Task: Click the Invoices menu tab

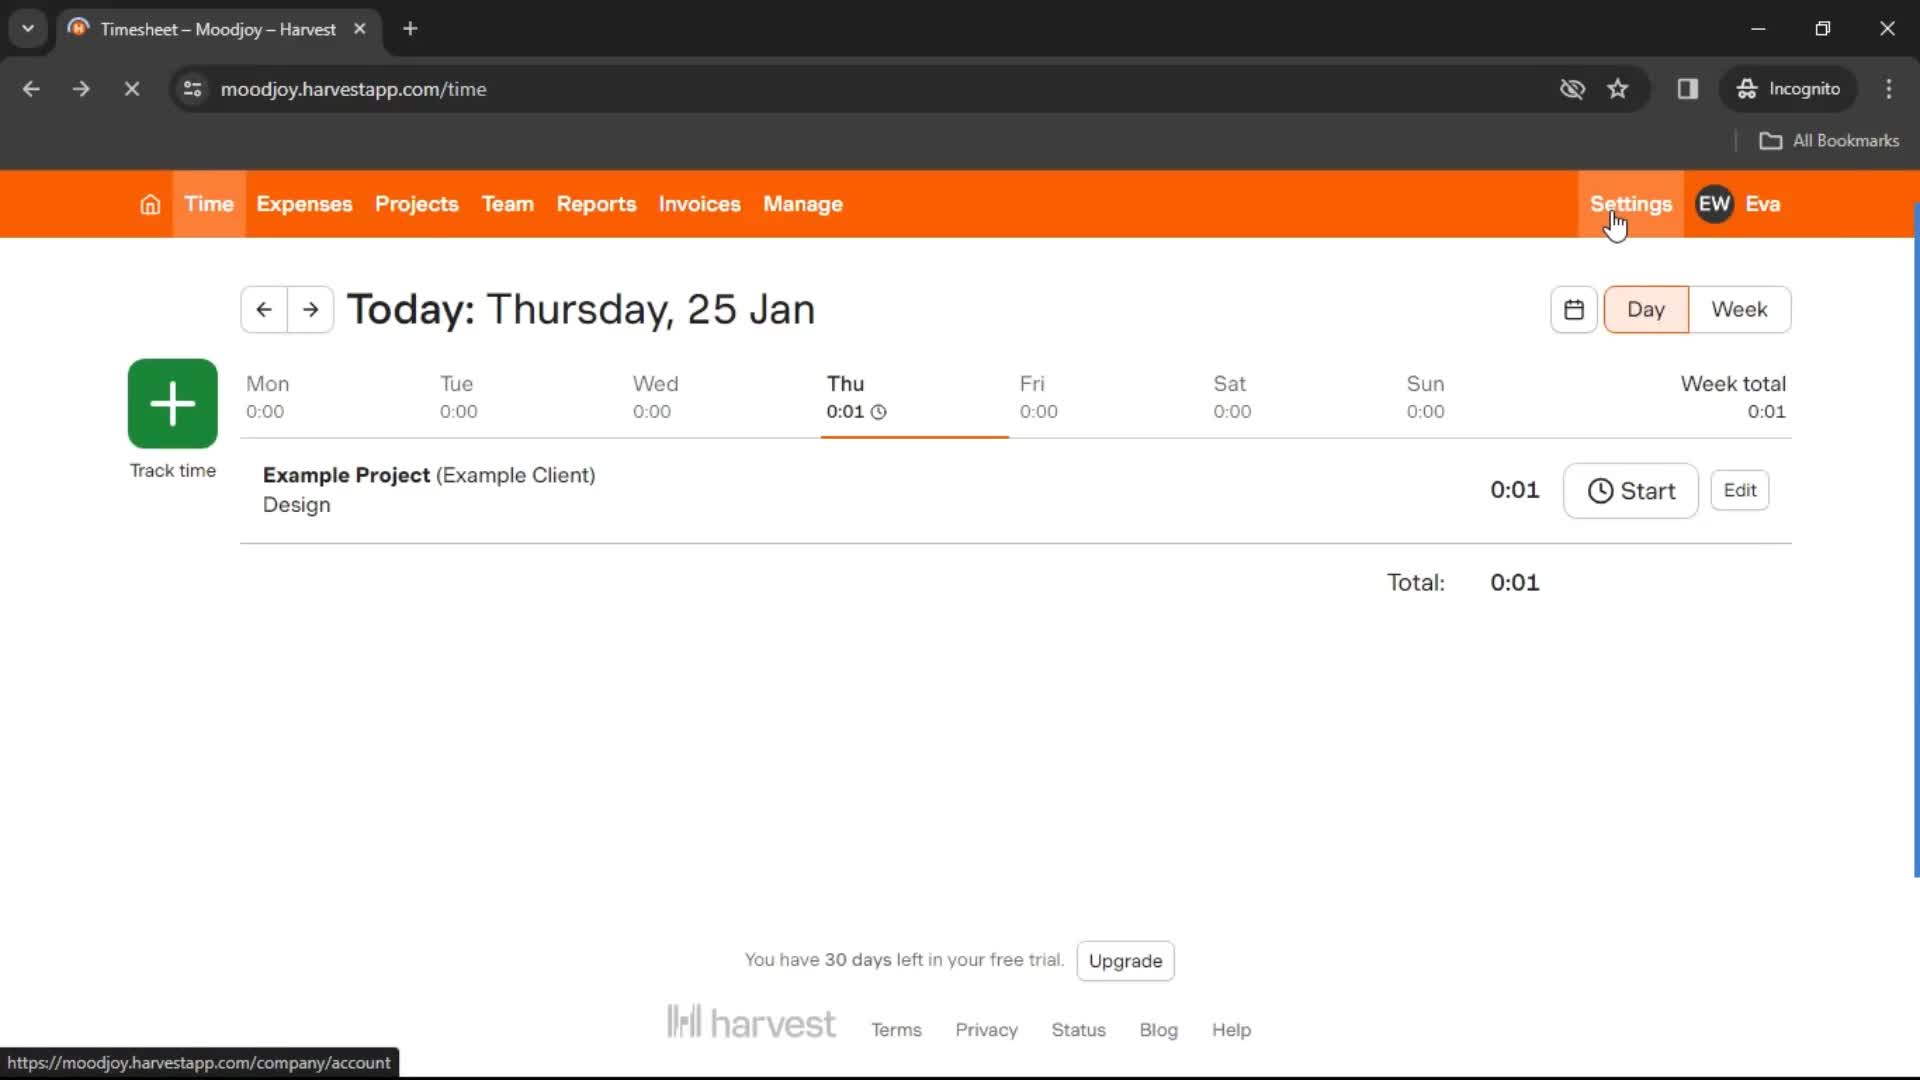Action: pos(699,203)
